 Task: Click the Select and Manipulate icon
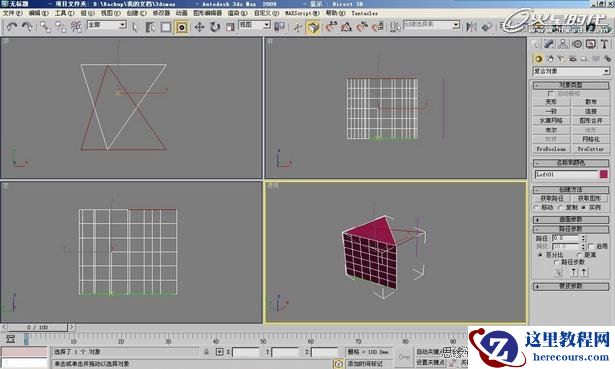click(x=298, y=27)
